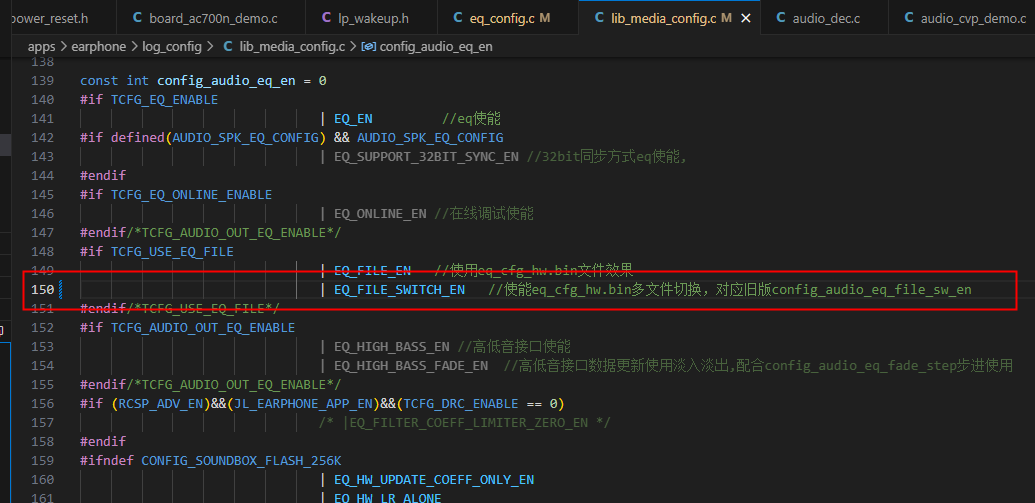Click the C file icon in the breadcrumb

coord(228,46)
